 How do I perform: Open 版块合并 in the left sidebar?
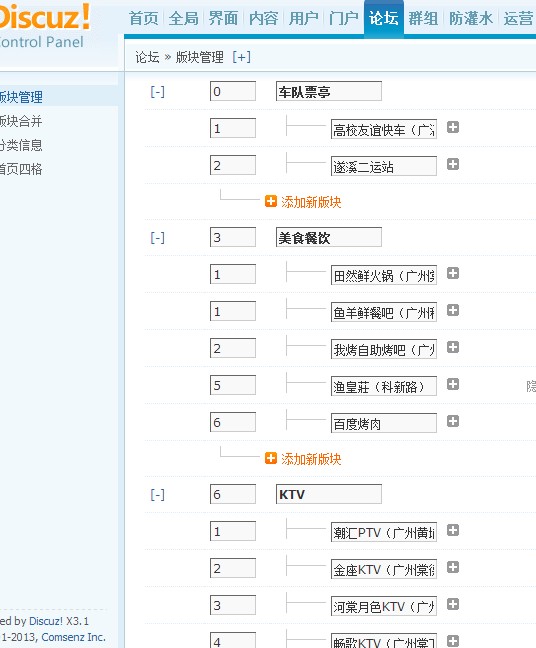(x=21, y=121)
